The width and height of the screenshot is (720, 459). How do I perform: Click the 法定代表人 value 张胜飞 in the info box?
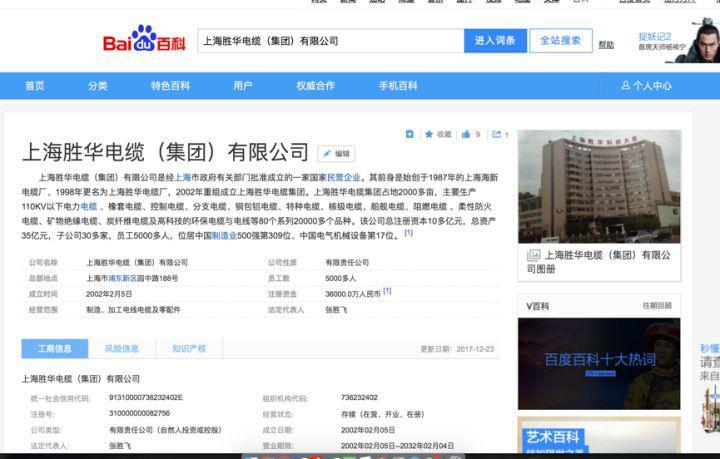coord(336,310)
